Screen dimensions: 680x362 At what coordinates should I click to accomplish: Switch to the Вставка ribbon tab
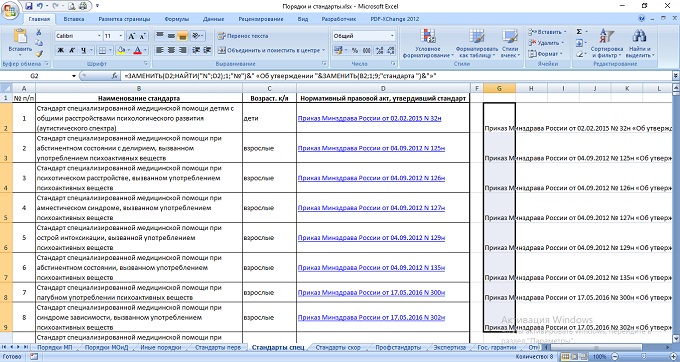74,19
